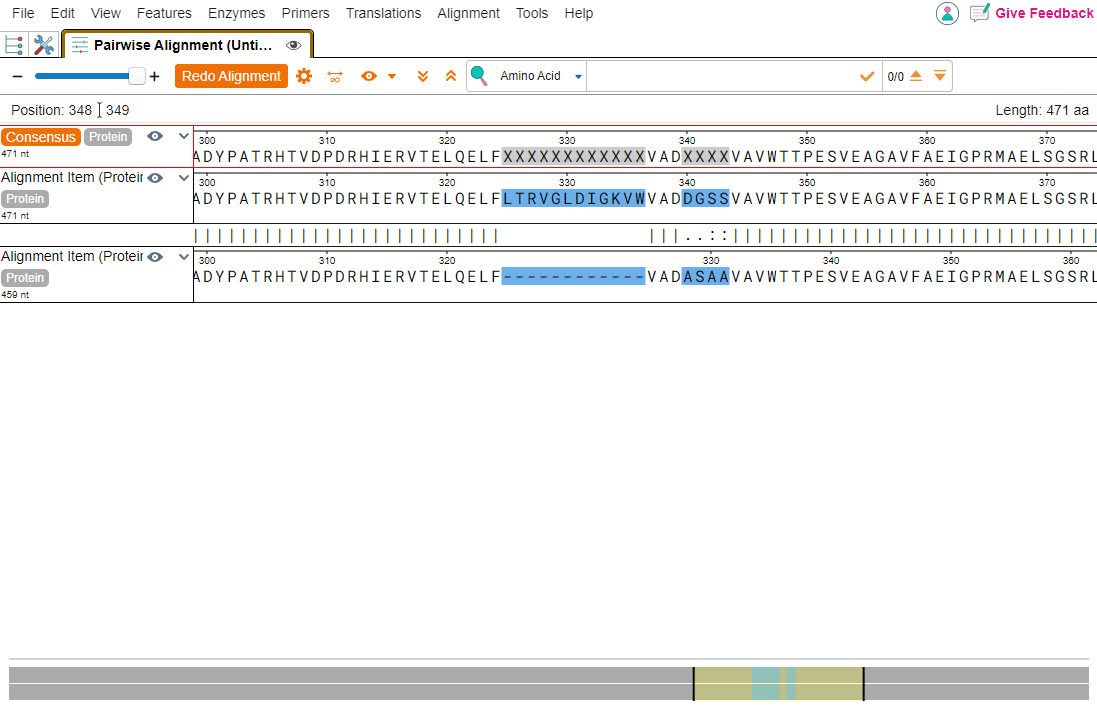Viewport: 1097px width, 707px height.
Task: Click the Length: 471 aa text
Action: (1042, 110)
